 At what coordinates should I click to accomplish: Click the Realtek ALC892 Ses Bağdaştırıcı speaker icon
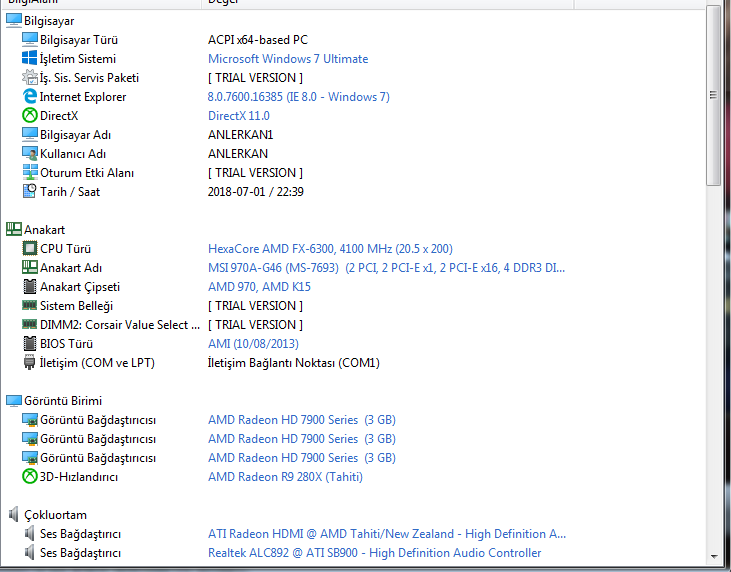(x=29, y=552)
